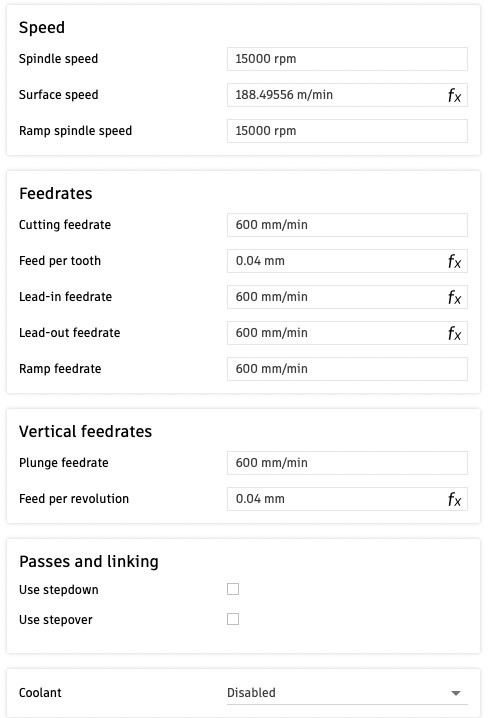488x718 pixels.
Task: Open fx expression for Surface speed
Action: click(x=454, y=95)
